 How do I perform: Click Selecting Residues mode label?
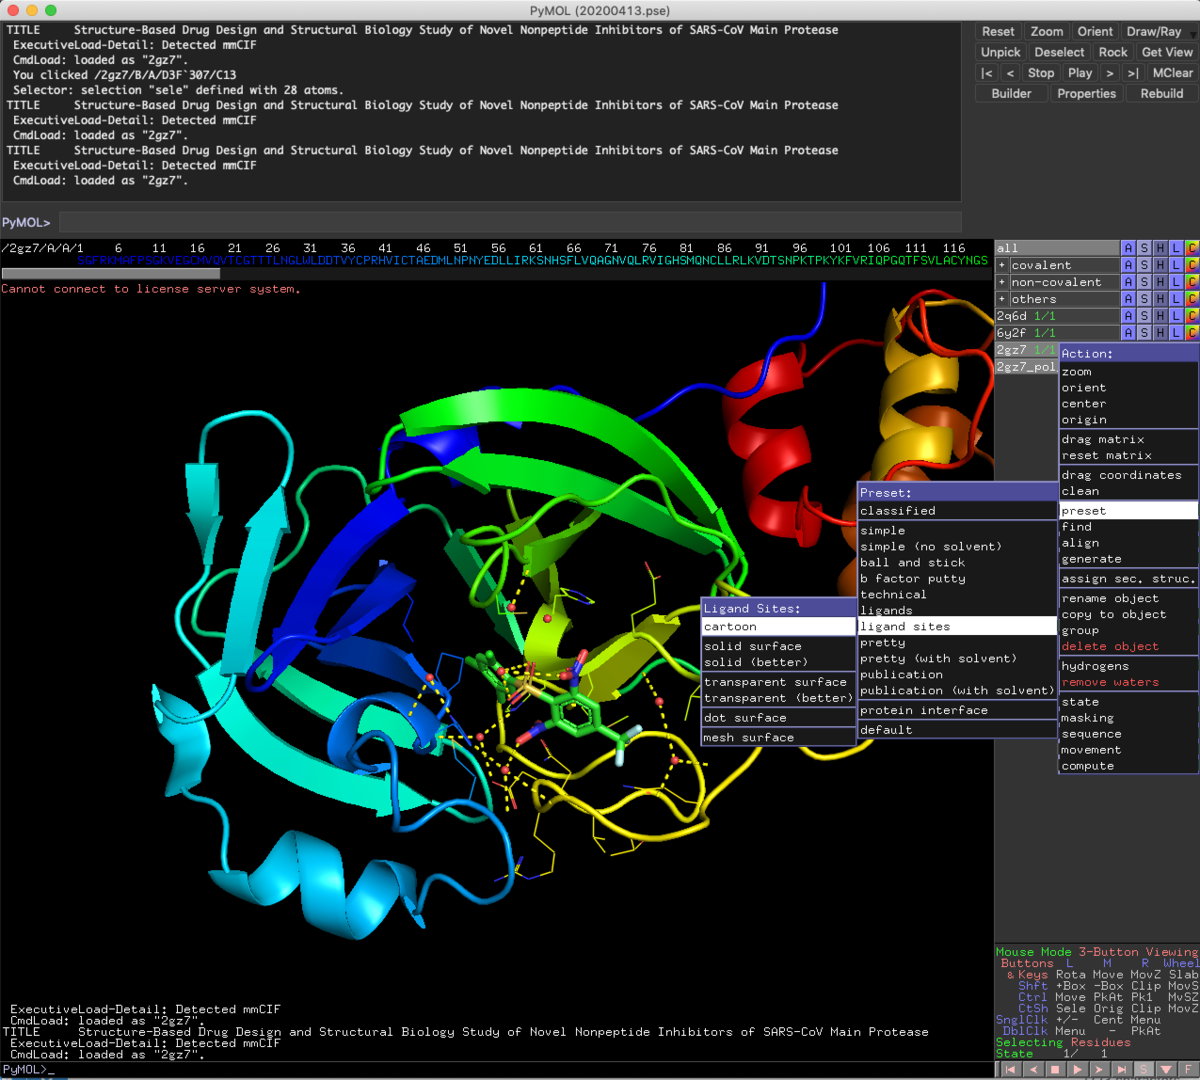1063,1042
